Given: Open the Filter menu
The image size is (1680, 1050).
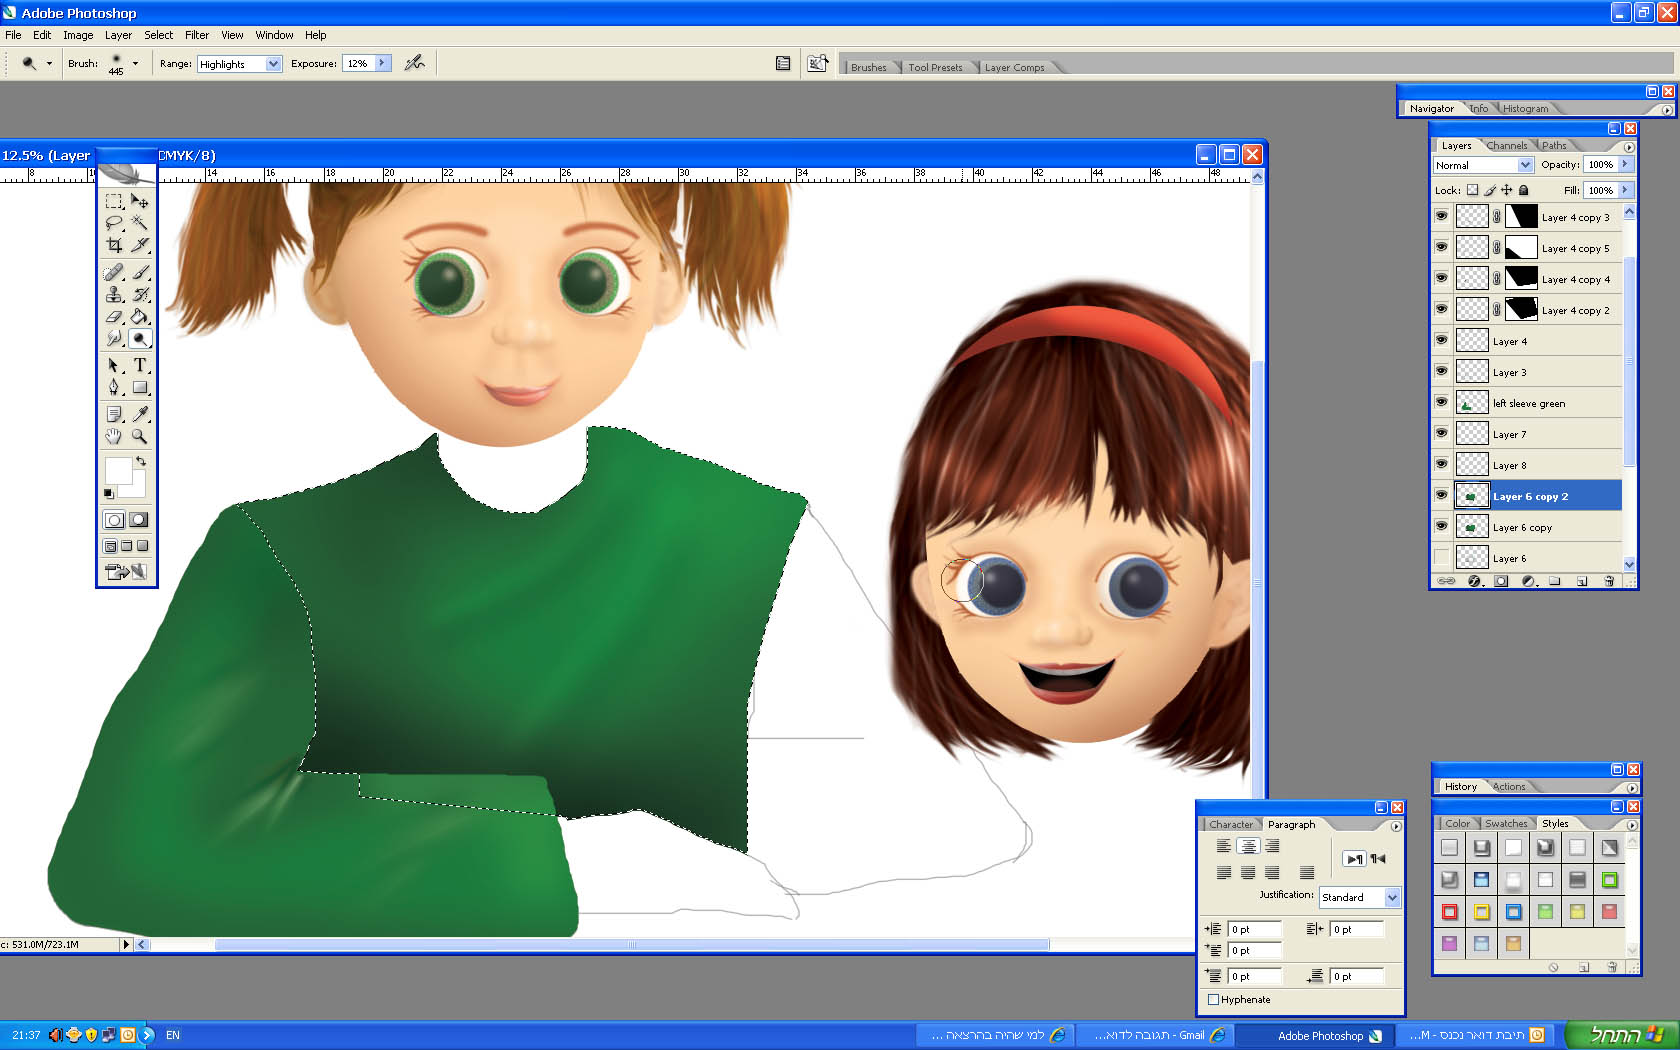Looking at the screenshot, I should click(x=196, y=35).
